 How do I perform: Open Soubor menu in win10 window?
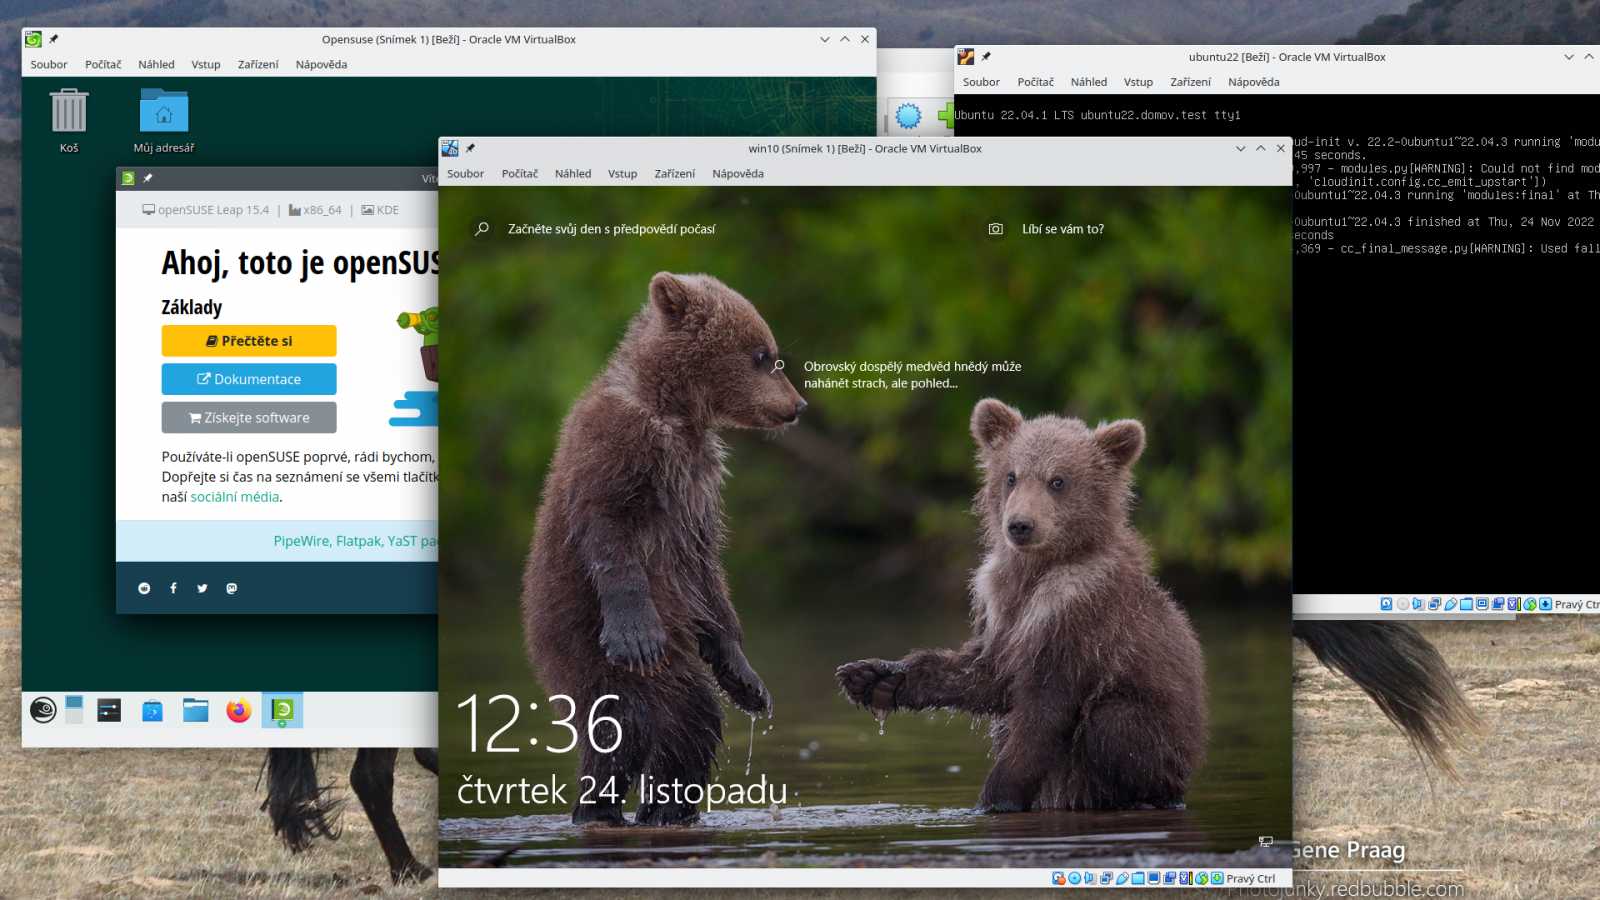click(465, 174)
